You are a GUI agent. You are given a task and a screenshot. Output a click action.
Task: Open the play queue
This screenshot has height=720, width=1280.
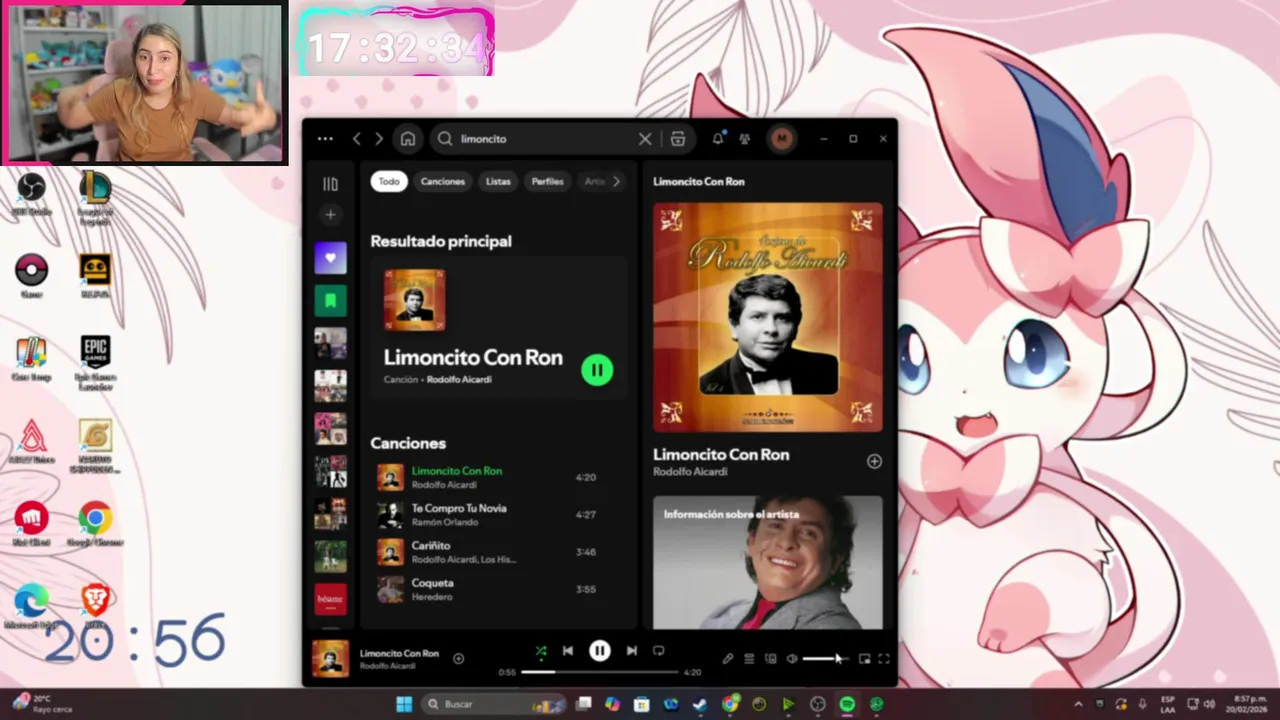point(749,658)
